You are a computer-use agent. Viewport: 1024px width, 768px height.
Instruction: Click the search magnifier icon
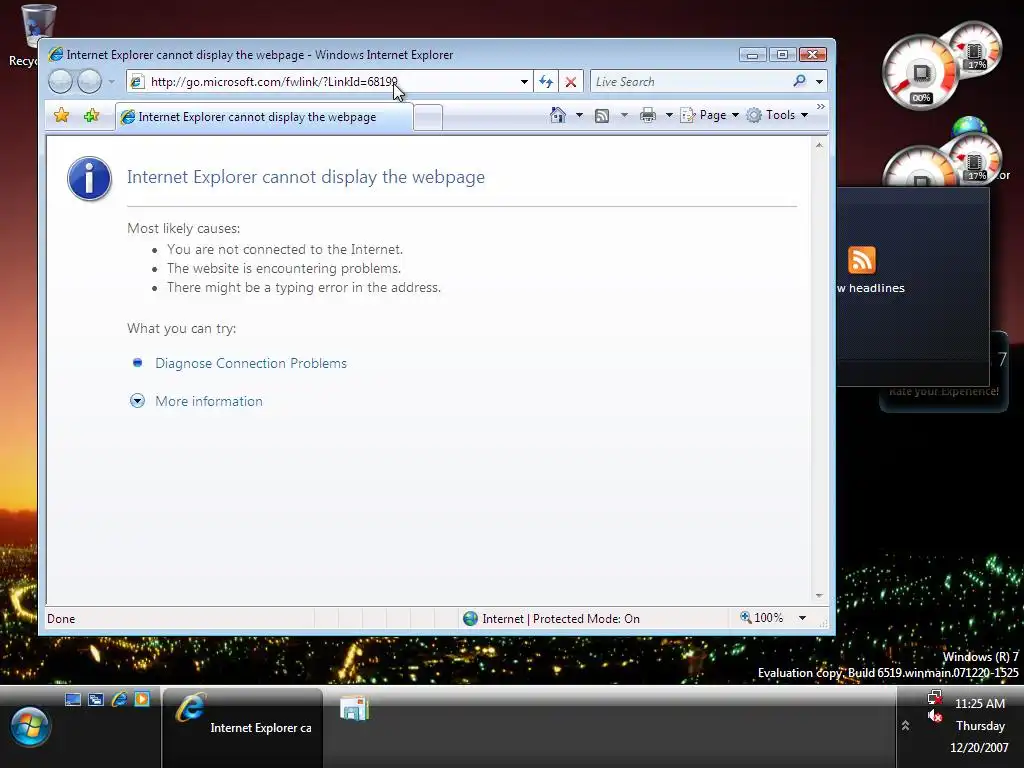799,81
